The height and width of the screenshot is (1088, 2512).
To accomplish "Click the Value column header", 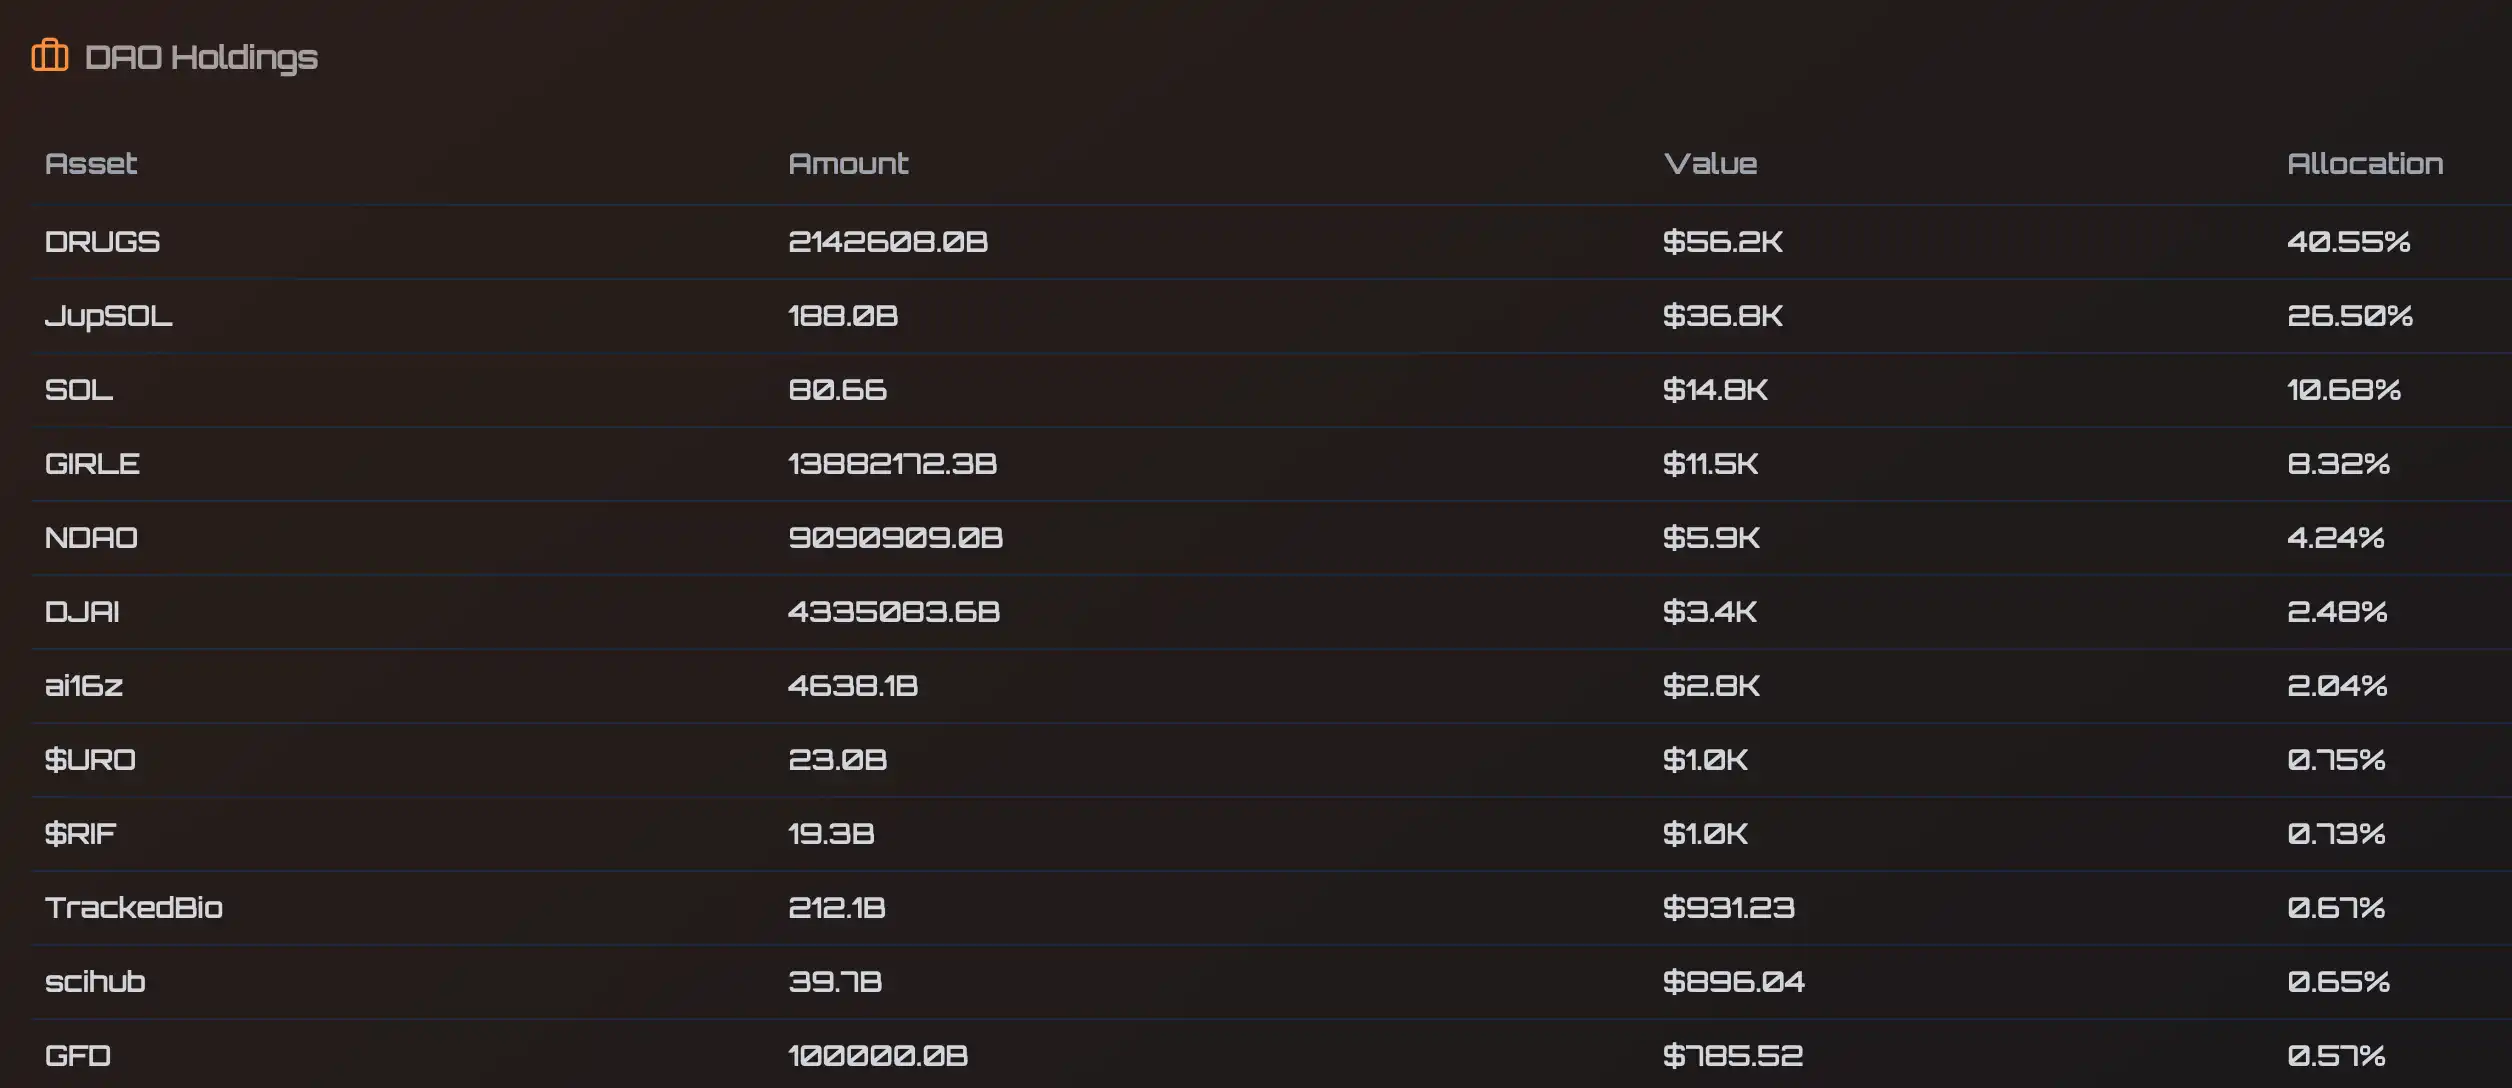I will (x=1710, y=164).
